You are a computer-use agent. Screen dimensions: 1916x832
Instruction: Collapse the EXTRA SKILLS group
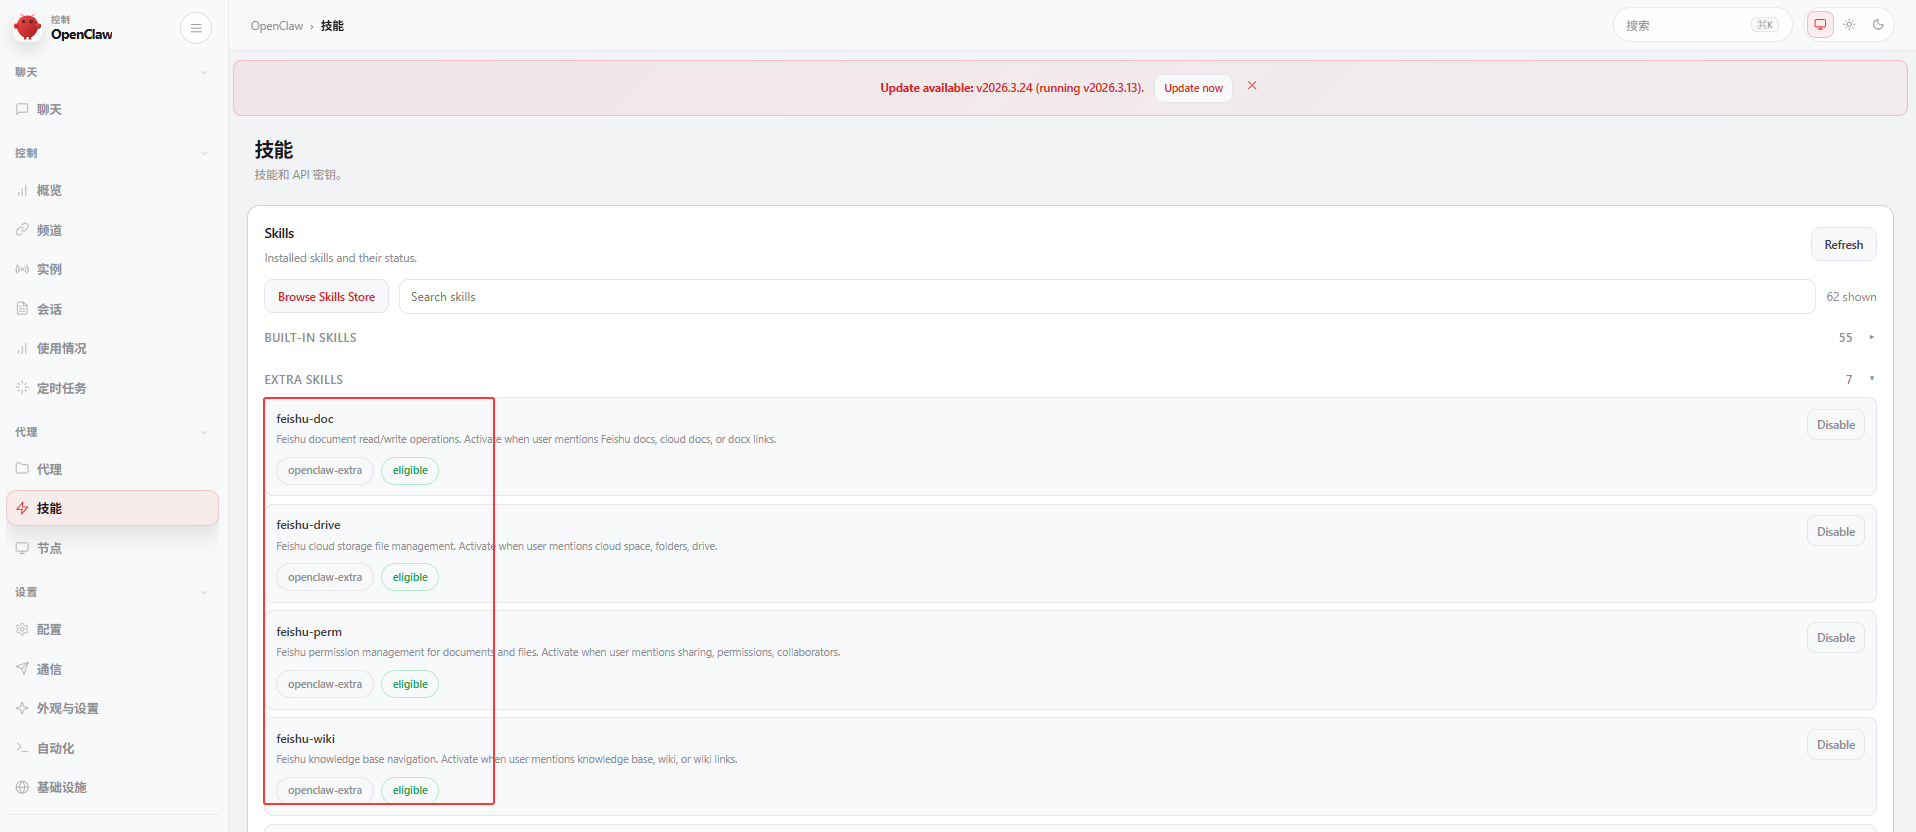(x=1069, y=380)
